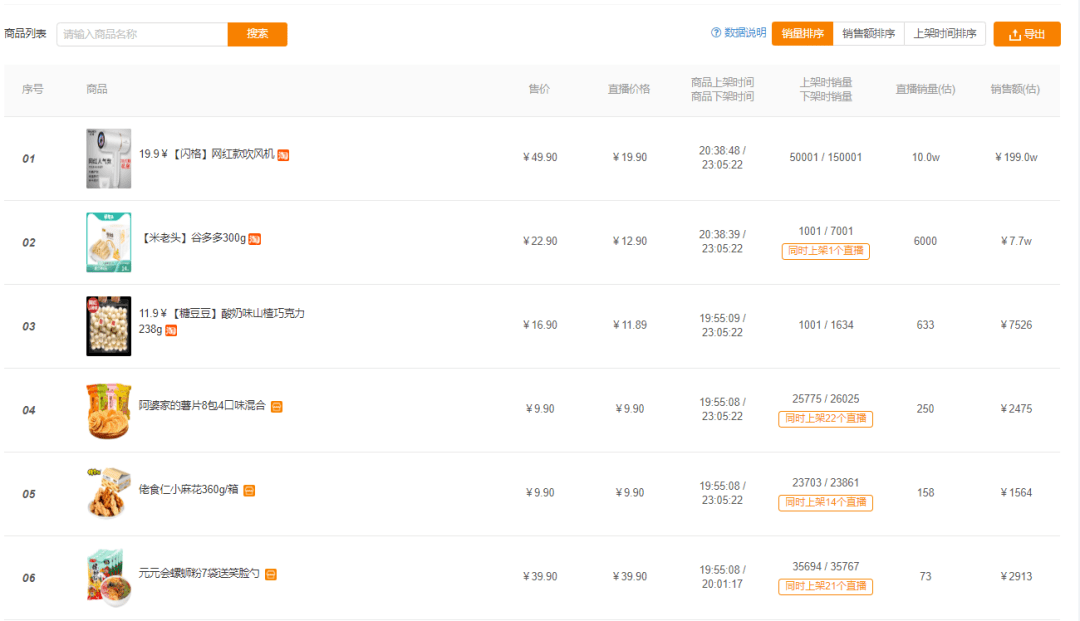Switch to 销售额排序 sorting

click(869, 34)
